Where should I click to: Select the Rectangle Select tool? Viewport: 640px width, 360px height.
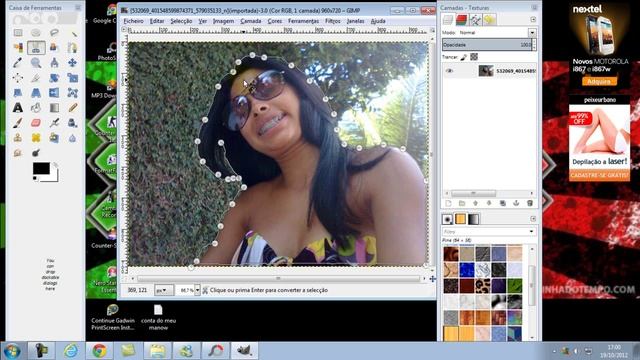(18, 33)
